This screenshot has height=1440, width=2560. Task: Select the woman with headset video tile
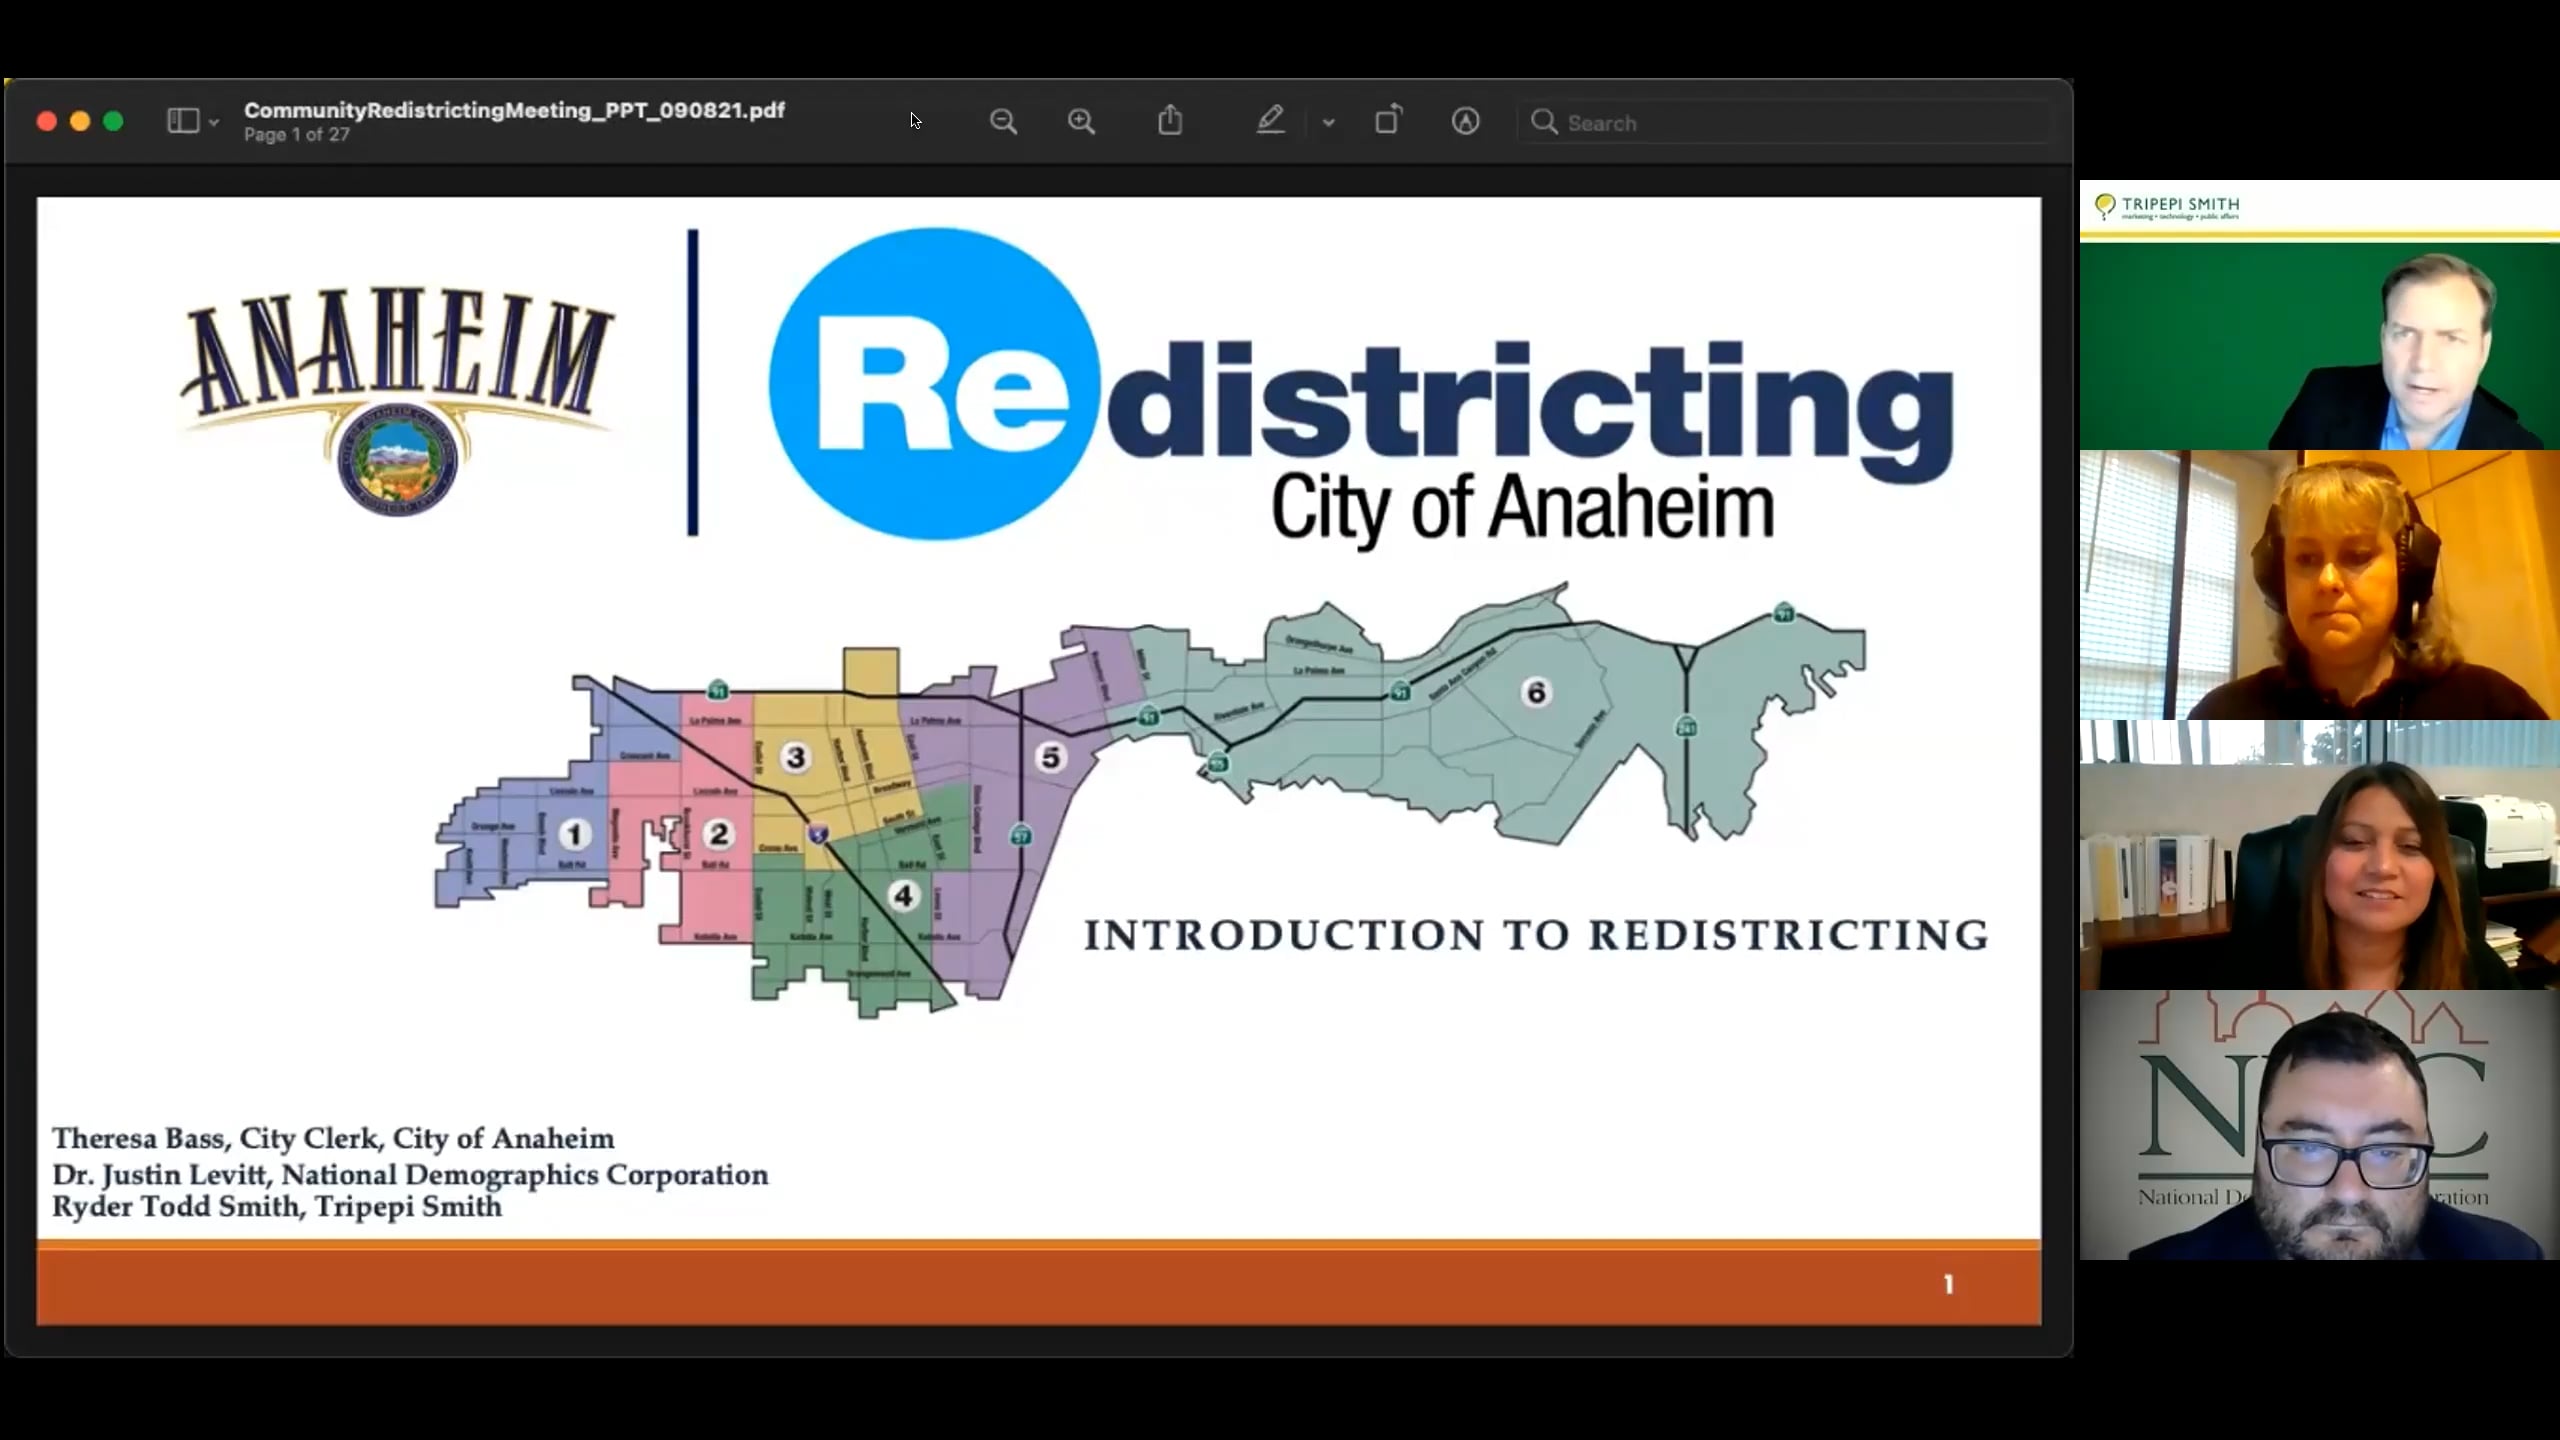point(2320,585)
